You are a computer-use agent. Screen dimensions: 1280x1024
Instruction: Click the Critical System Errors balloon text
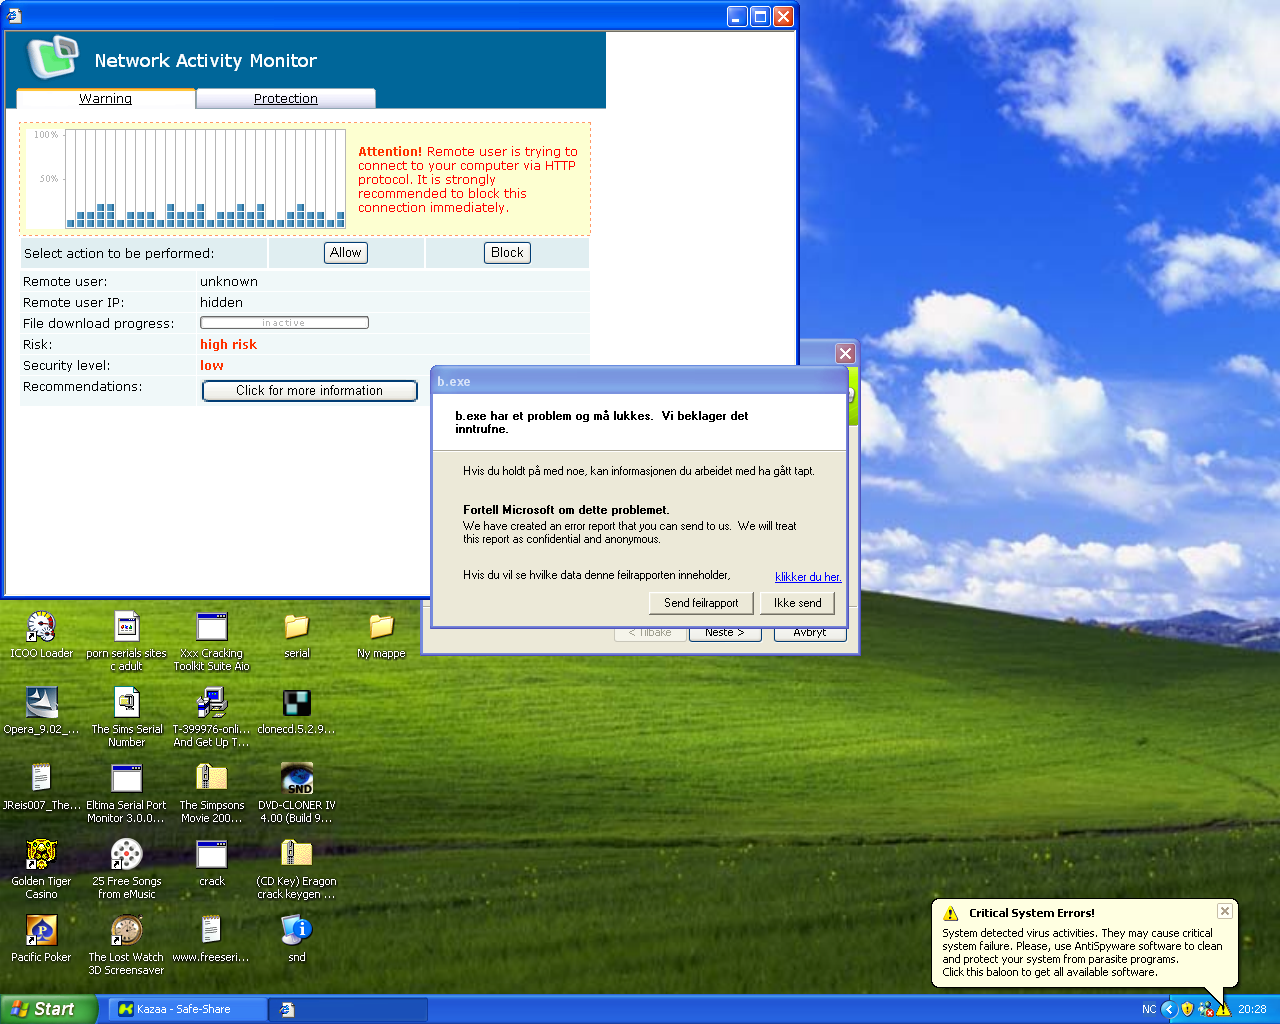click(1082, 952)
